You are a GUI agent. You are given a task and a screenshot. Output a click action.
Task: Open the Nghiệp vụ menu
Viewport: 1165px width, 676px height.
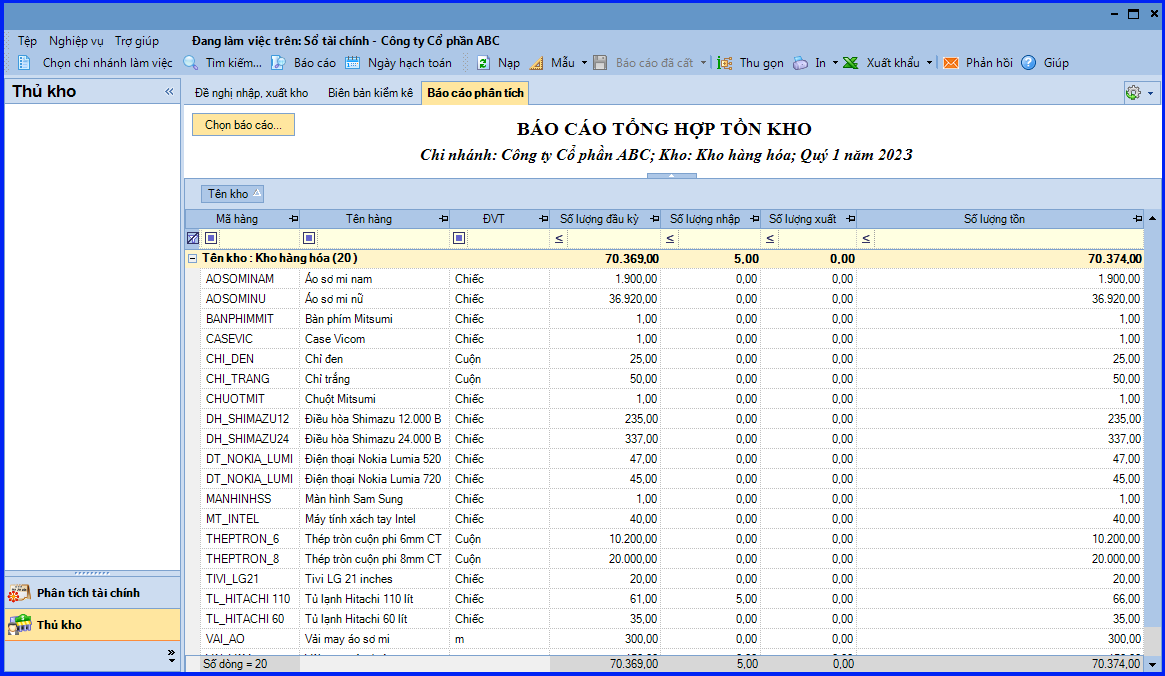coord(77,41)
